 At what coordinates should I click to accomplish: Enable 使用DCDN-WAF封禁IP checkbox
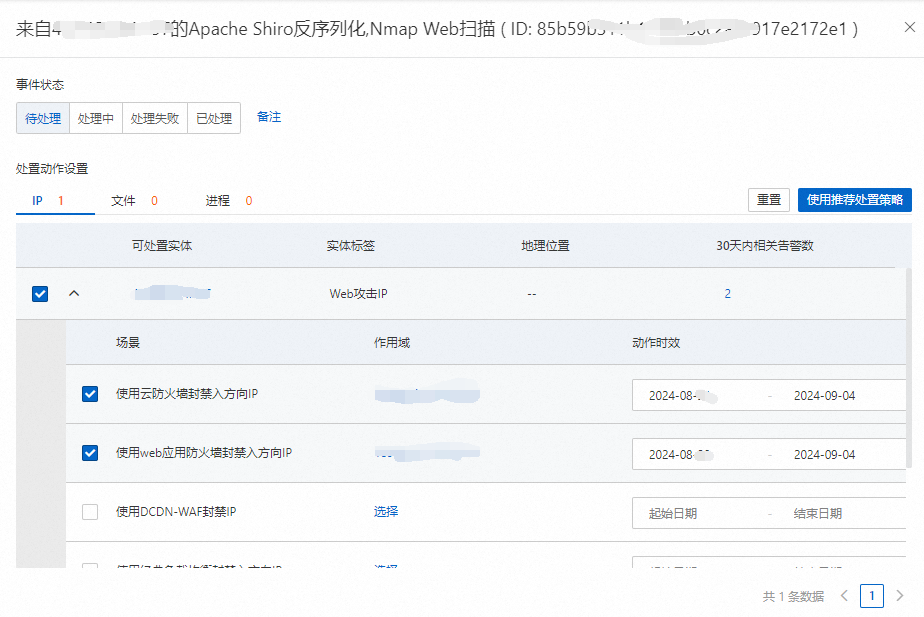click(x=90, y=512)
